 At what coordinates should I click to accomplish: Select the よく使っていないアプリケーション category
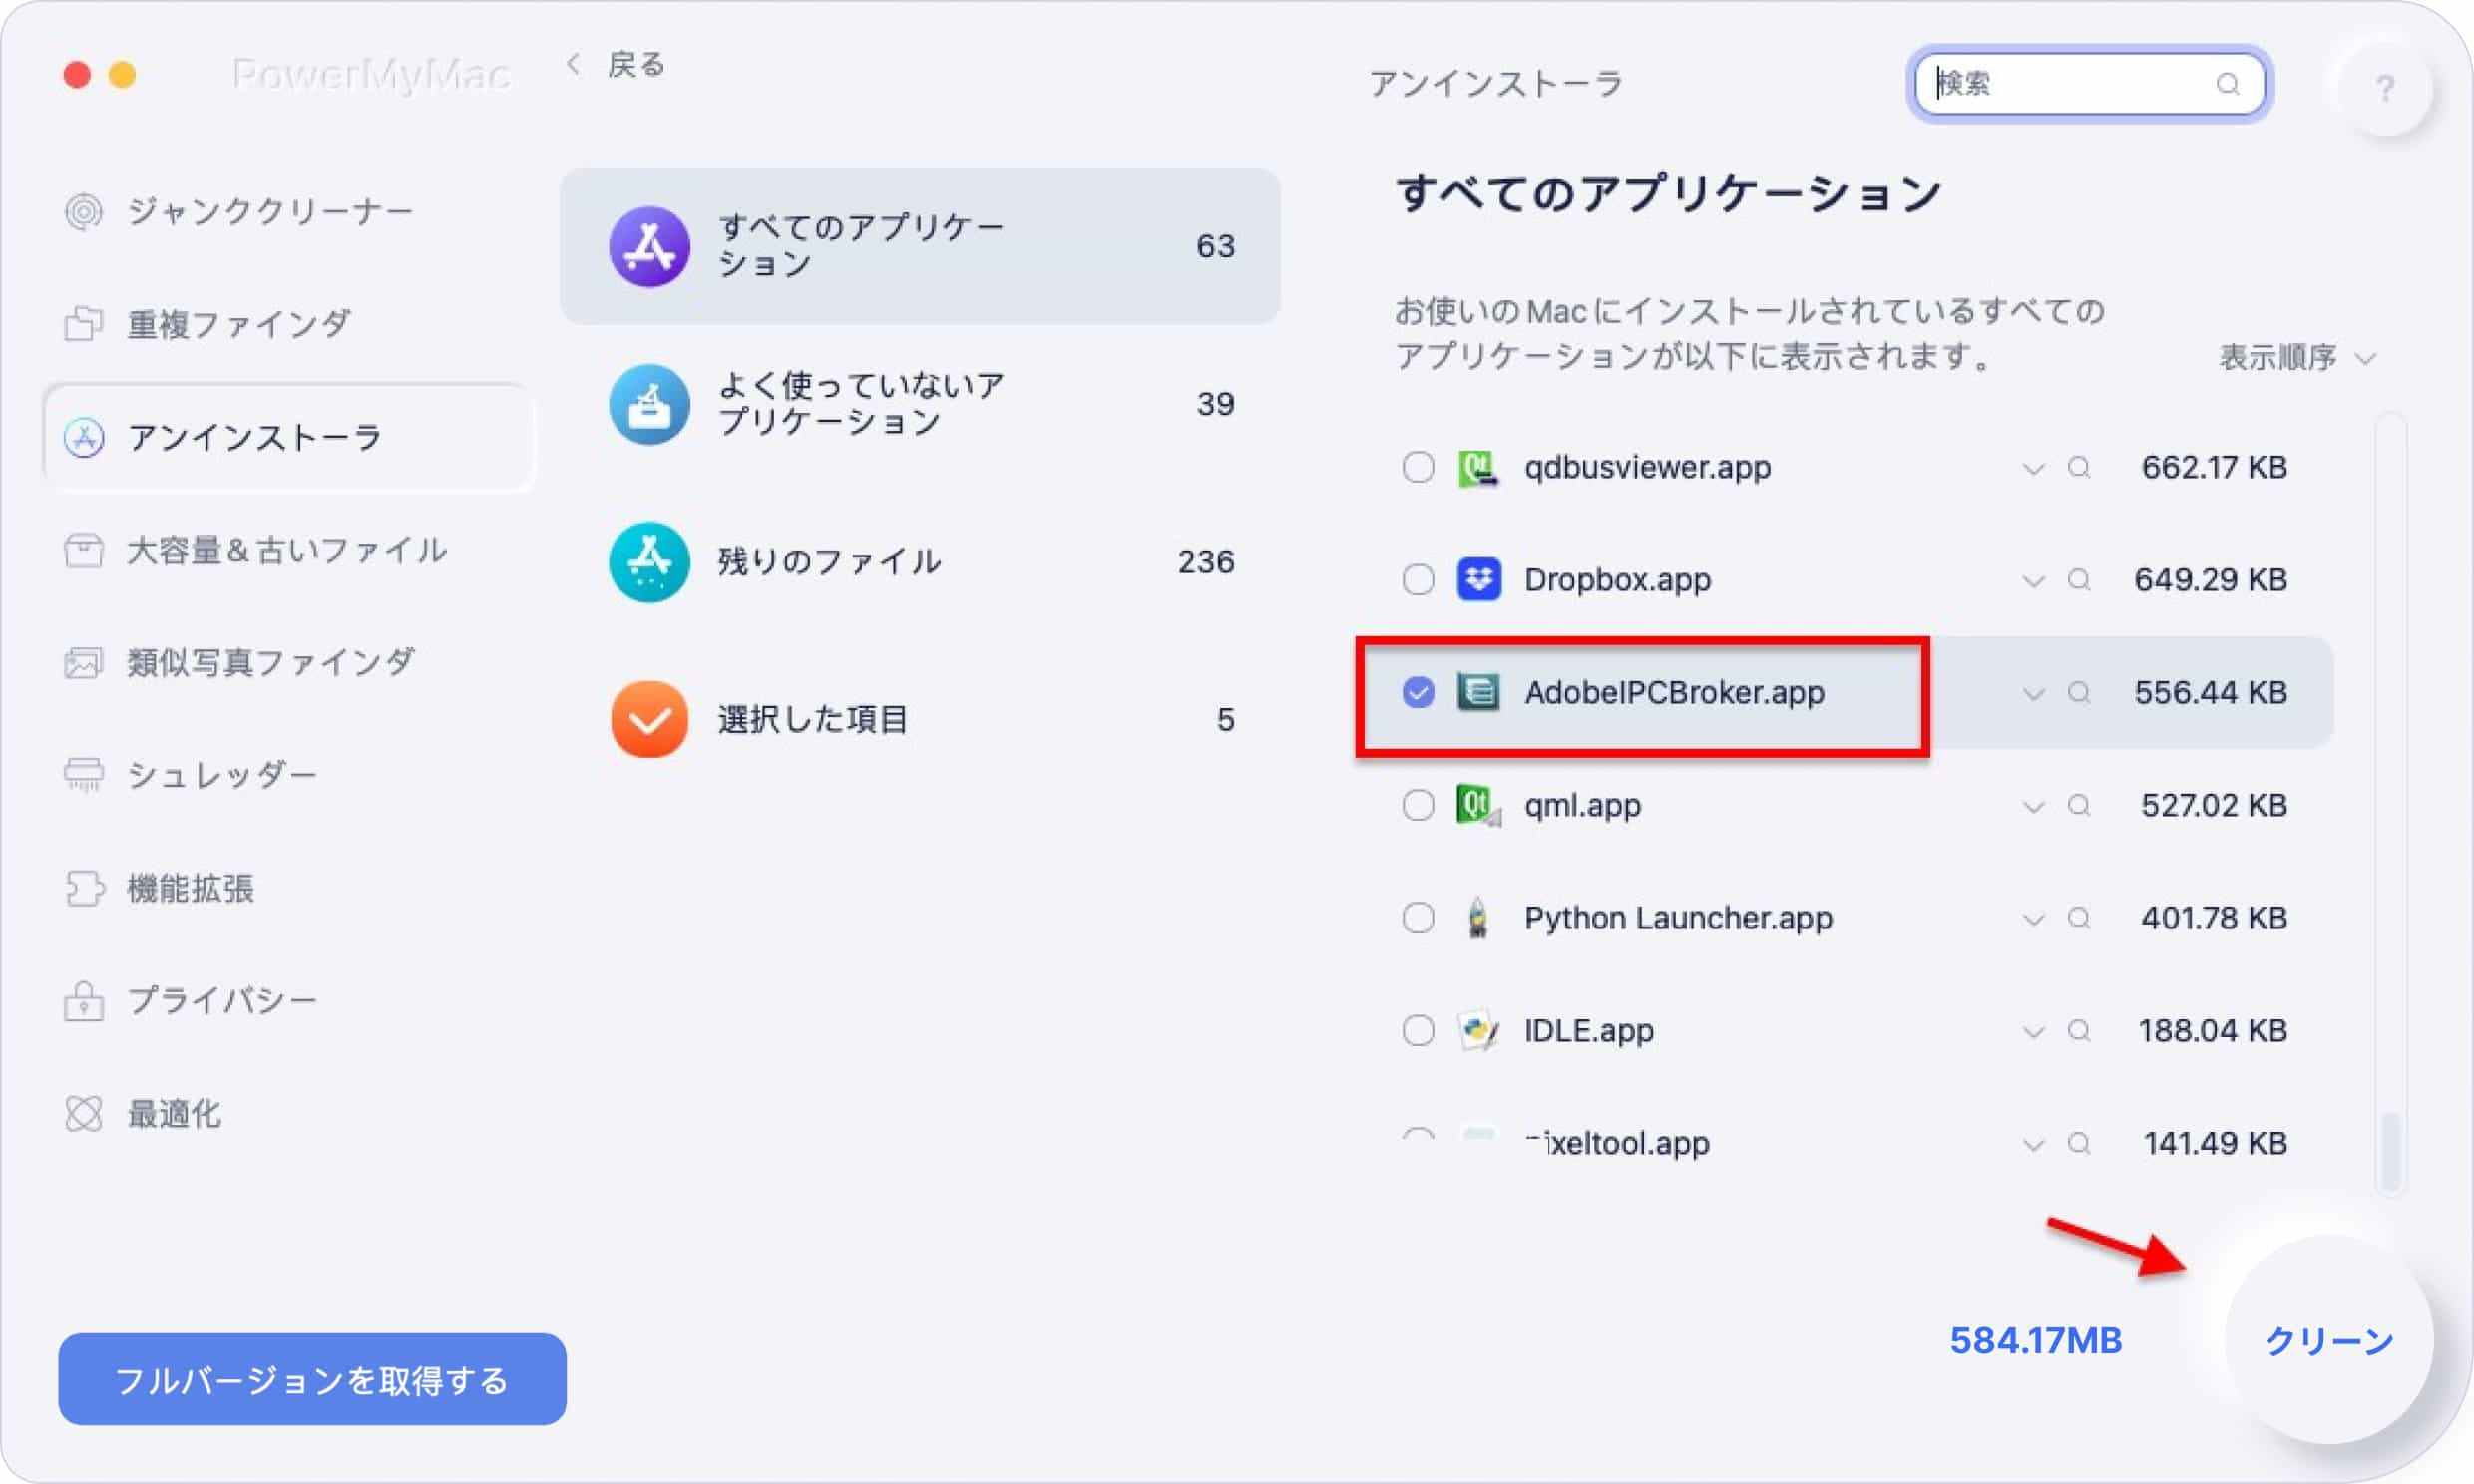(x=920, y=404)
